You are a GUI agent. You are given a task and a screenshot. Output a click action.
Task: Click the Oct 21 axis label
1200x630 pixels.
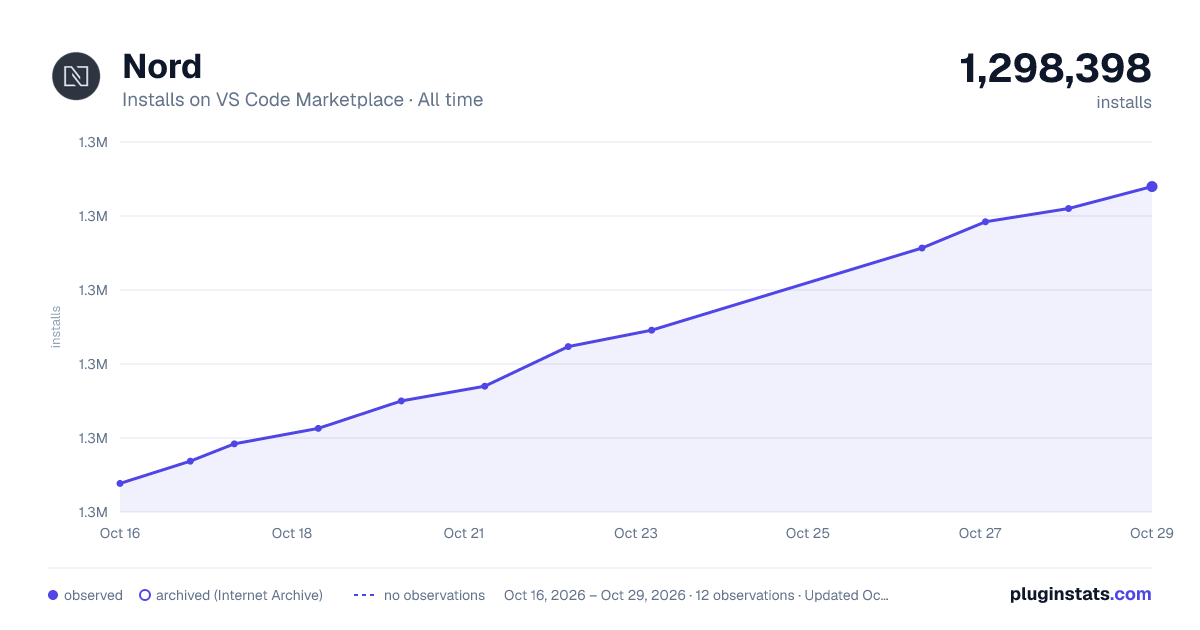(x=464, y=533)
